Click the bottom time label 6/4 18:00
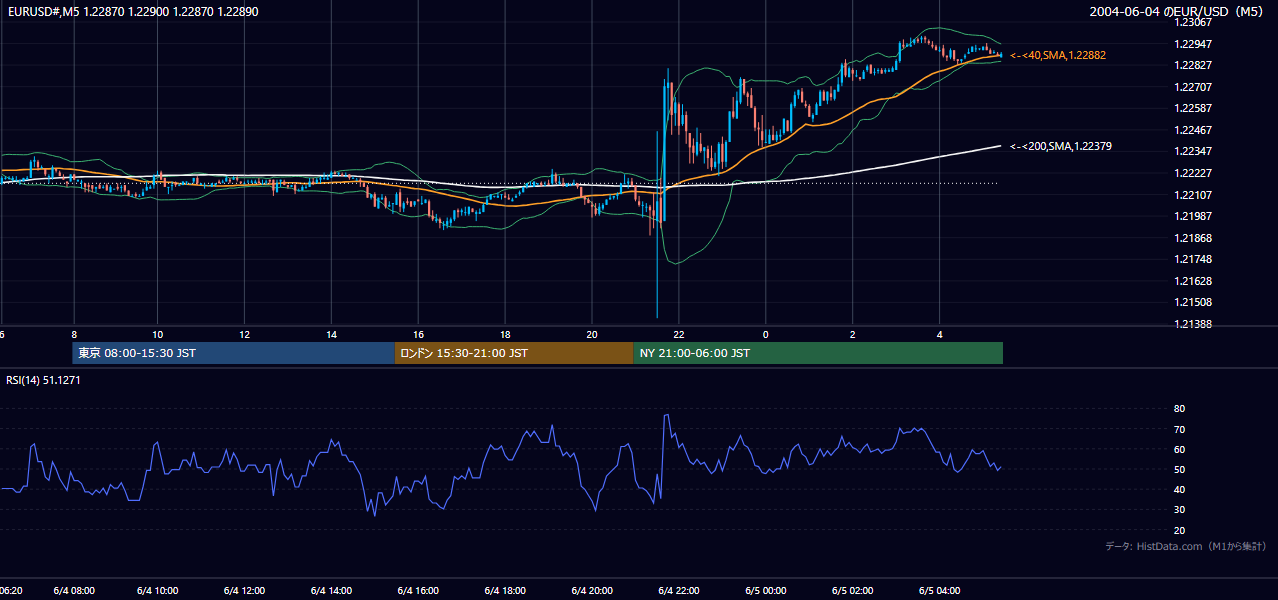This screenshot has height=600, width=1278. (x=505, y=591)
